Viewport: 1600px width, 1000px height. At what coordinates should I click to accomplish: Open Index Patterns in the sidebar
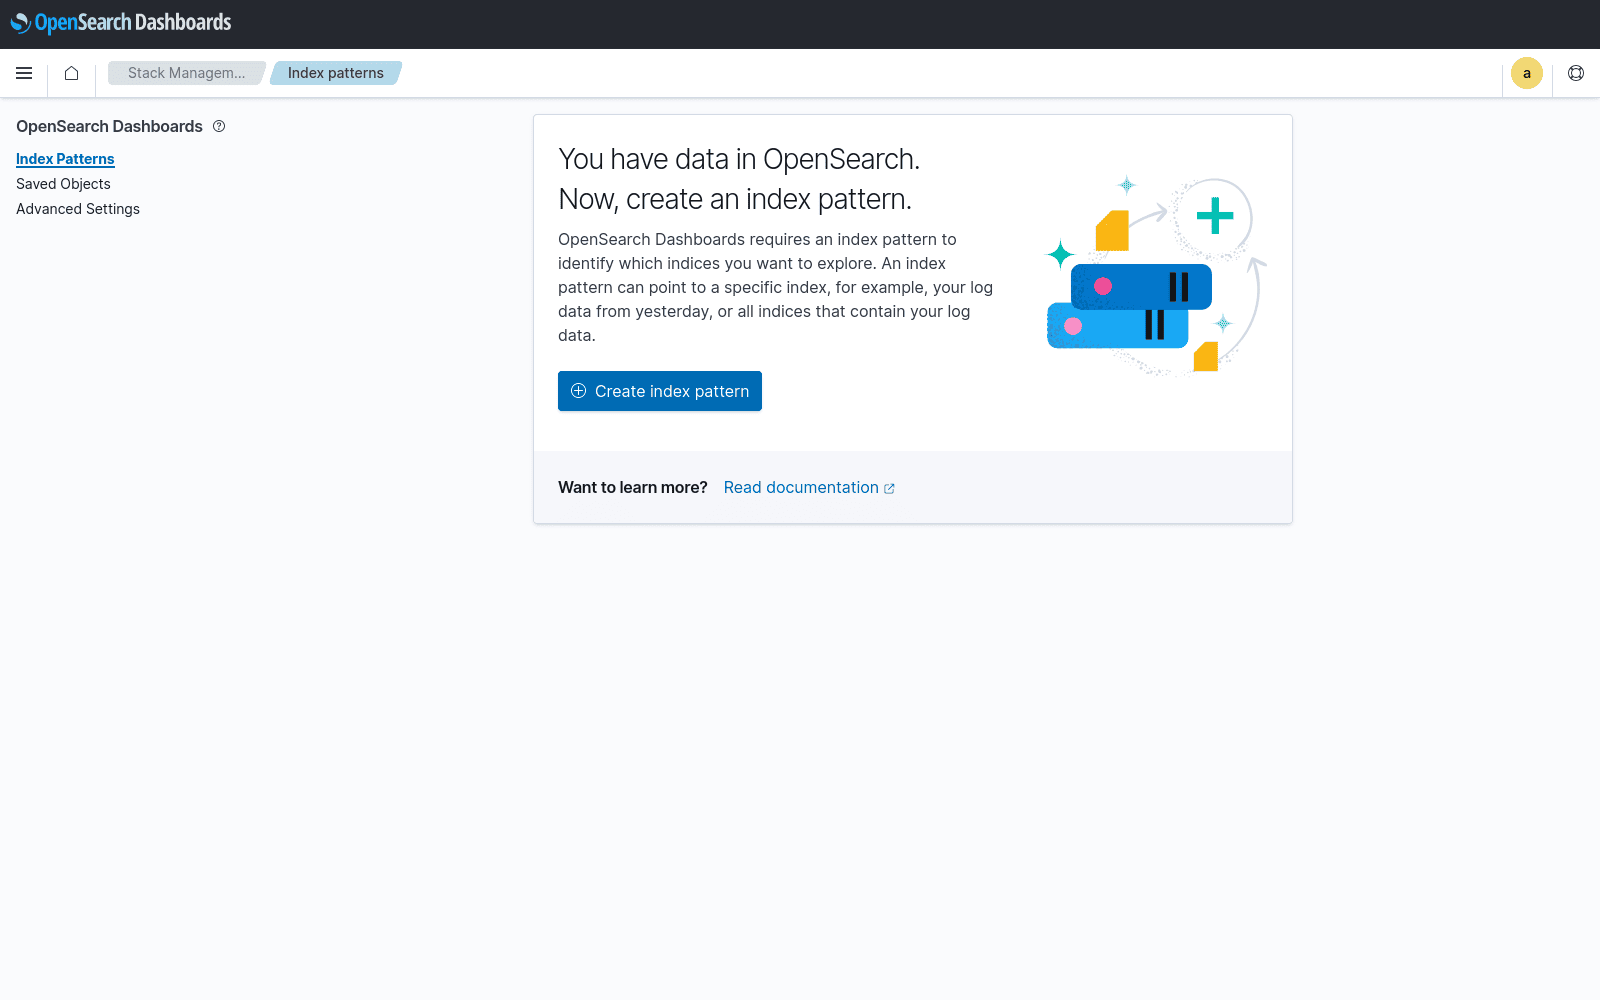click(x=65, y=159)
